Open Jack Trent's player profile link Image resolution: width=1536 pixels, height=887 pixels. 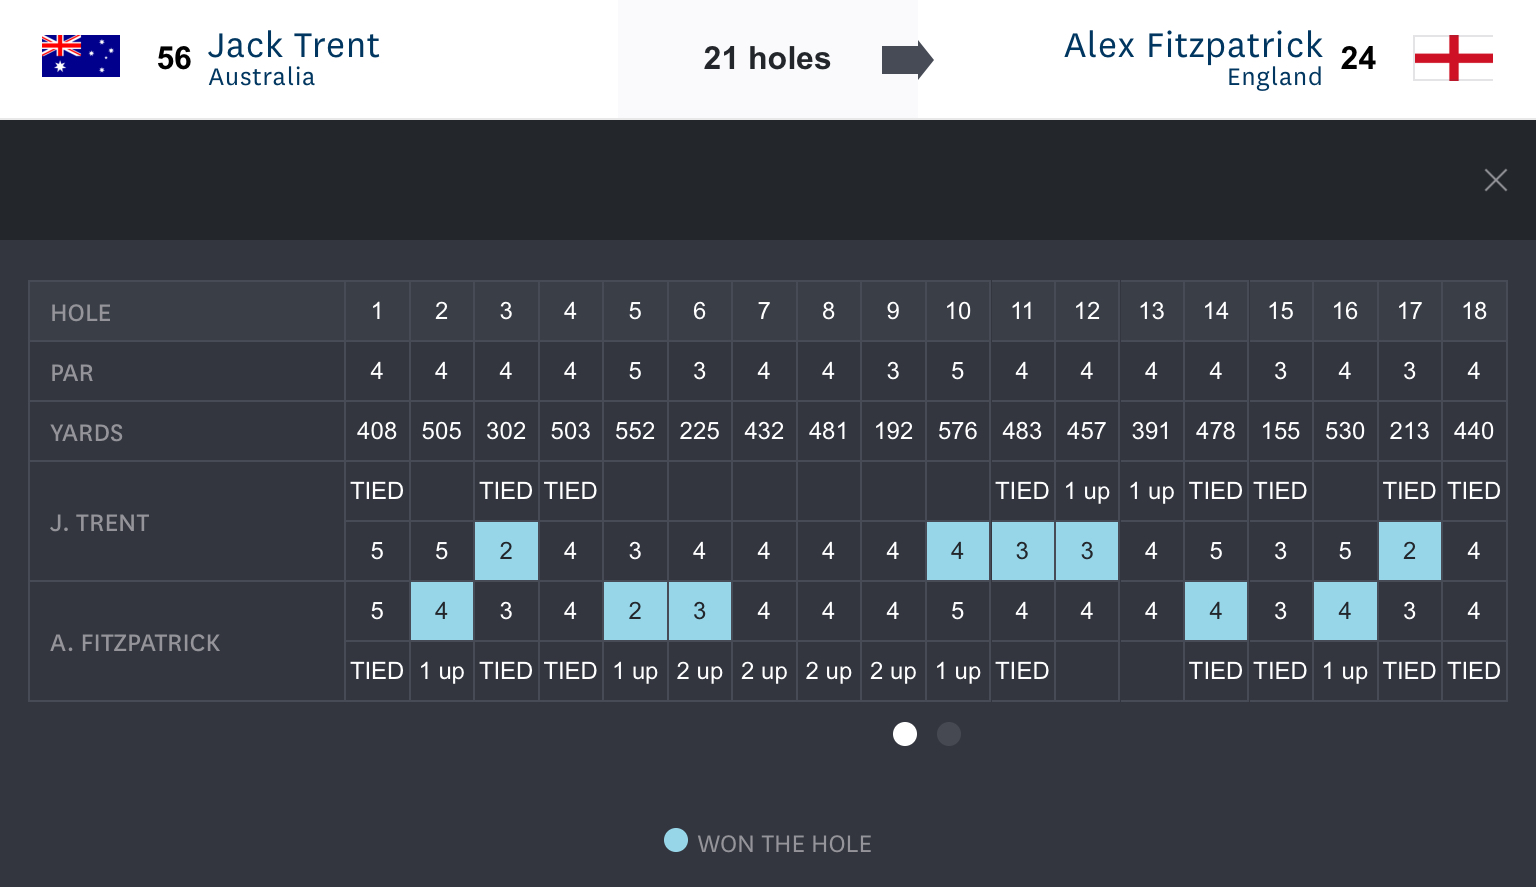(x=293, y=46)
